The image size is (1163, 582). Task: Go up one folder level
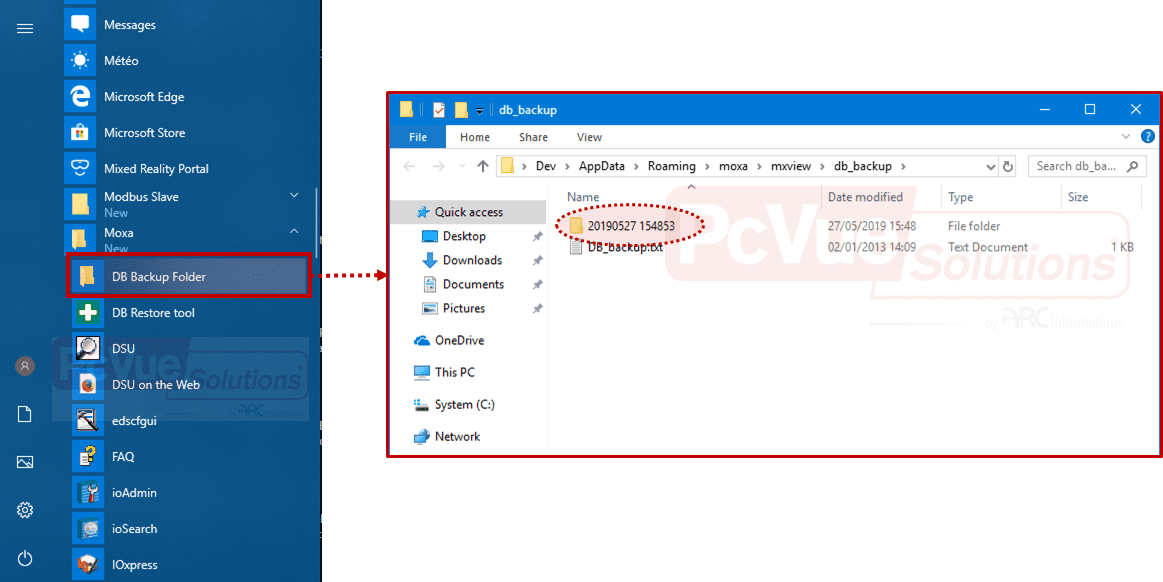point(483,166)
